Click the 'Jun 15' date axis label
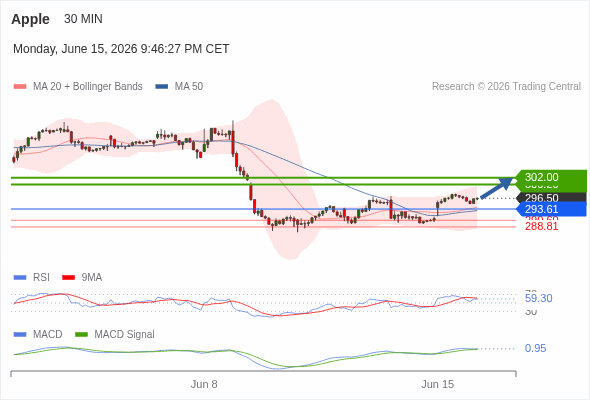590x400 pixels. click(438, 384)
